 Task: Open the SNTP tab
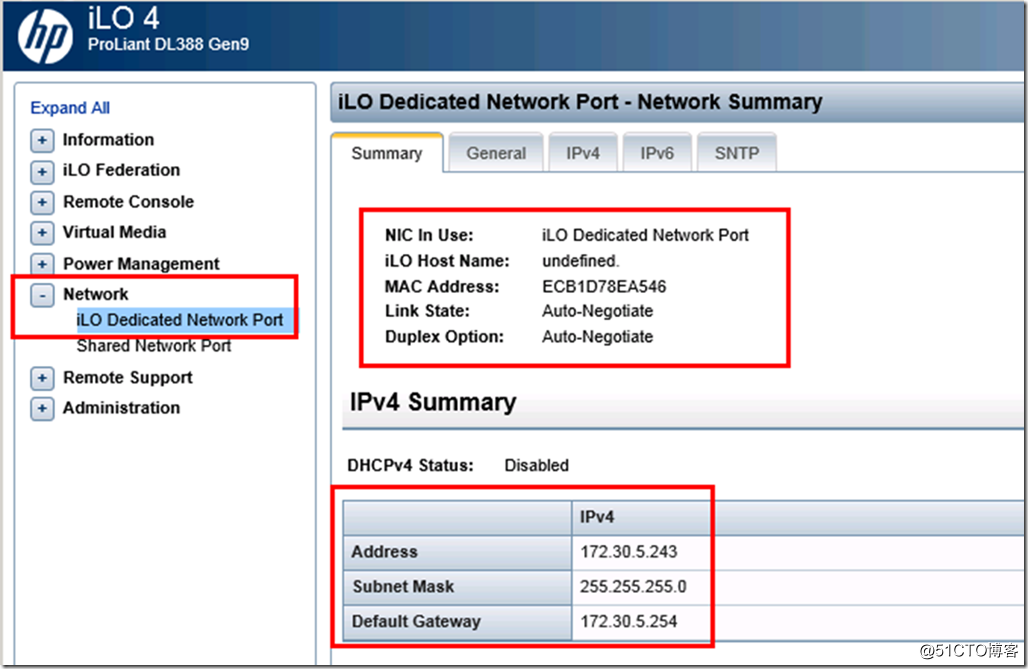tap(736, 154)
